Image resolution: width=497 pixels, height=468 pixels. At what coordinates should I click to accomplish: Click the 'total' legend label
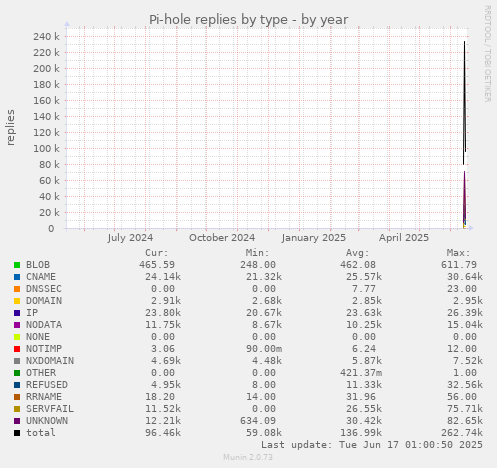pyautogui.click(x=41, y=433)
